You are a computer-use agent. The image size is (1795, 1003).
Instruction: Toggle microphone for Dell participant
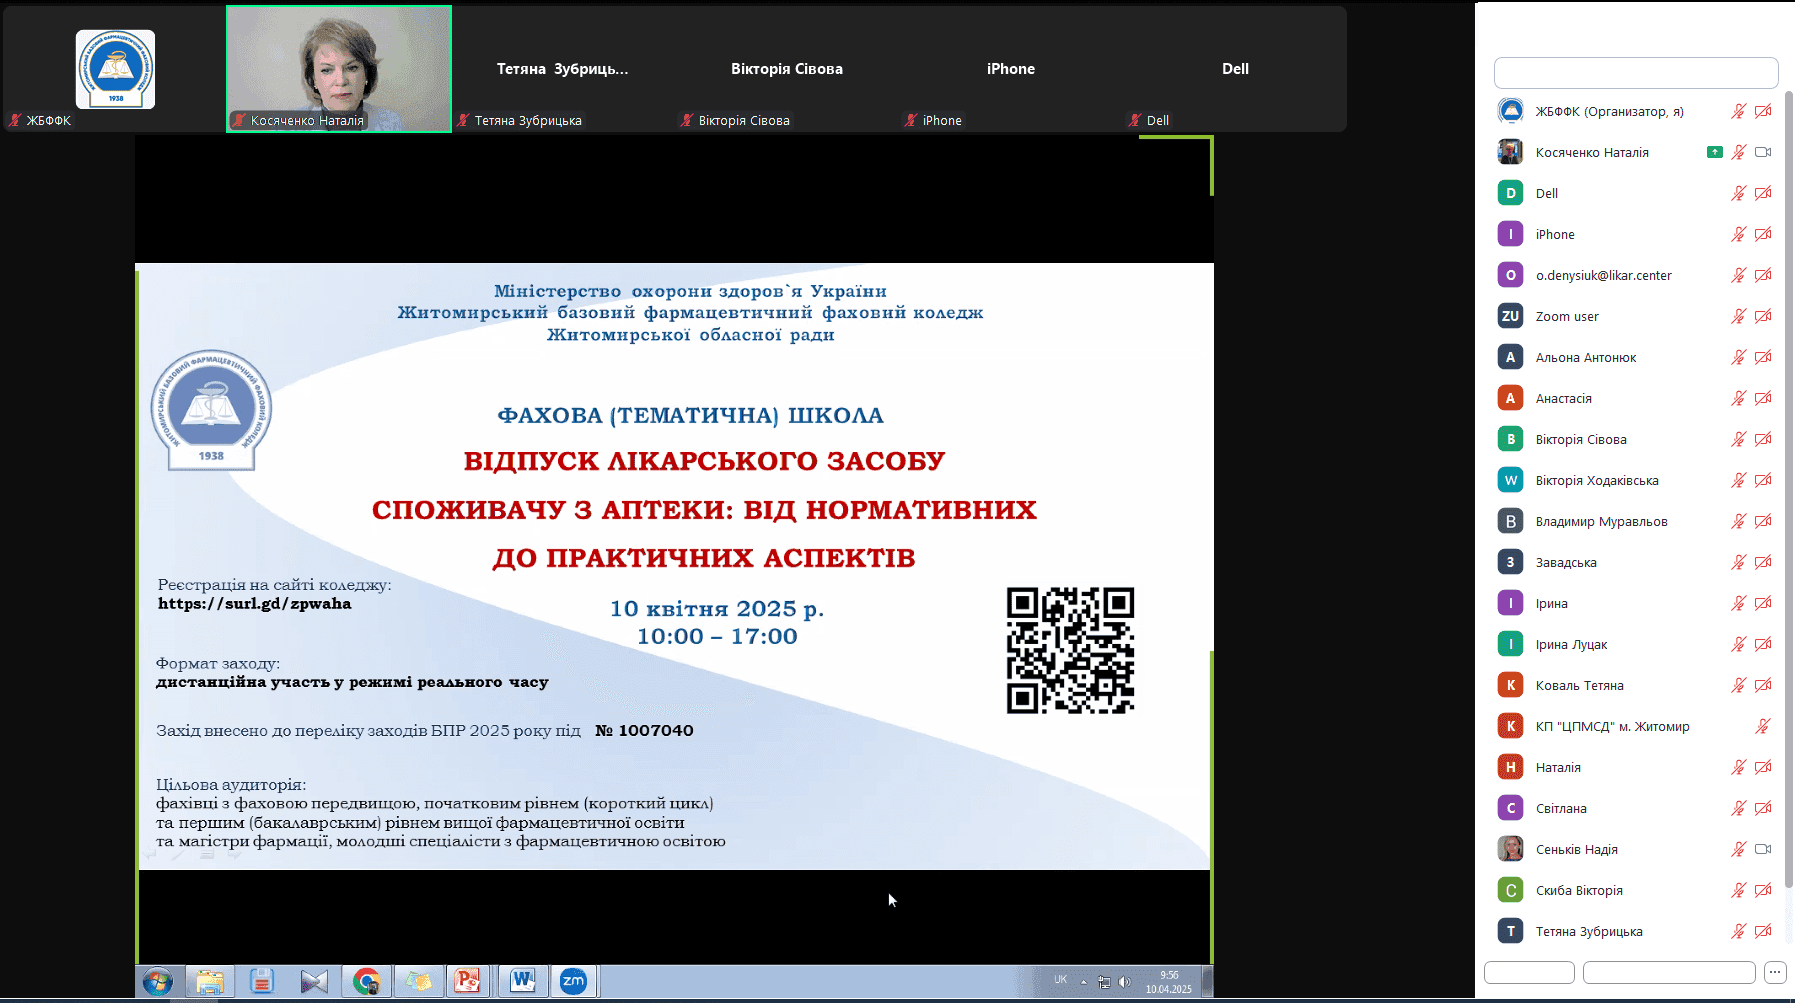coord(1739,193)
